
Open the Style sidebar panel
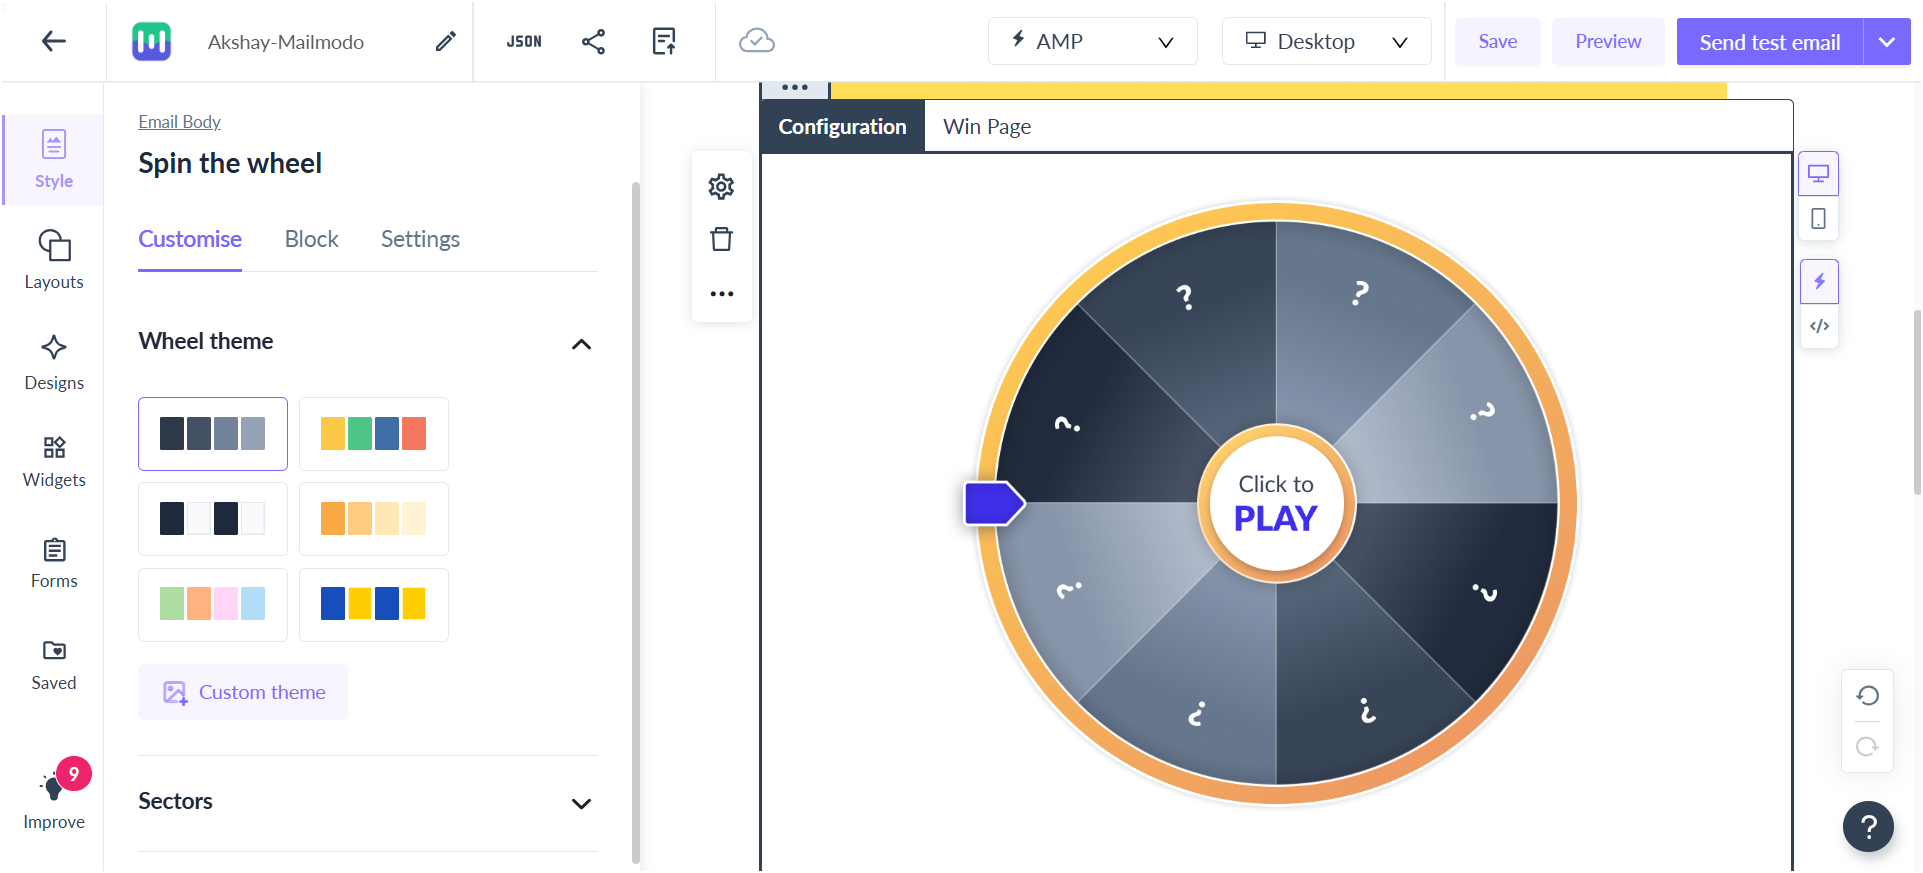click(54, 160)
